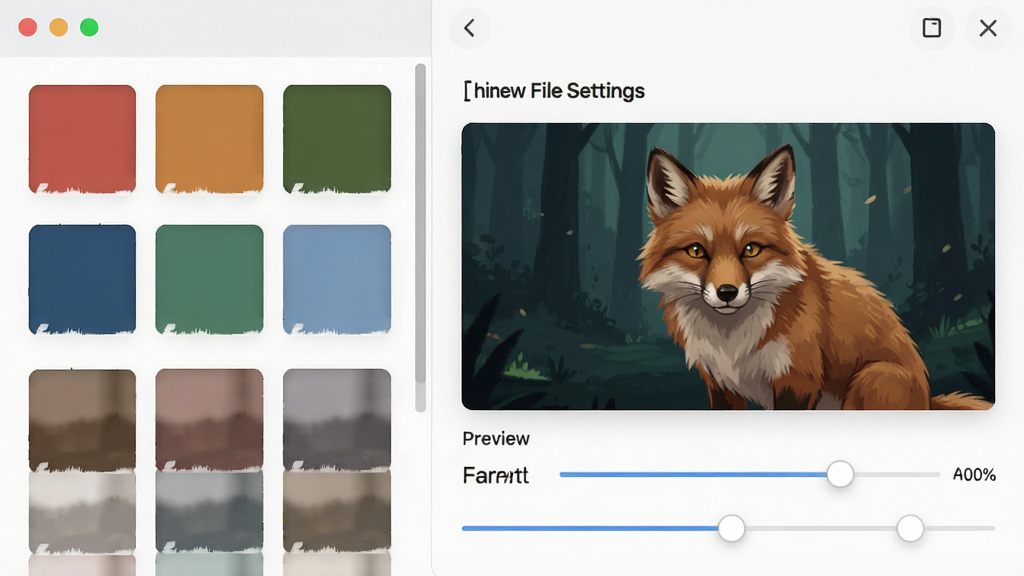The height and width of the screenshot is (576, 1024).
Task: Pick the slate blue-gray texture thumbnail
Action: click(210, 513)
